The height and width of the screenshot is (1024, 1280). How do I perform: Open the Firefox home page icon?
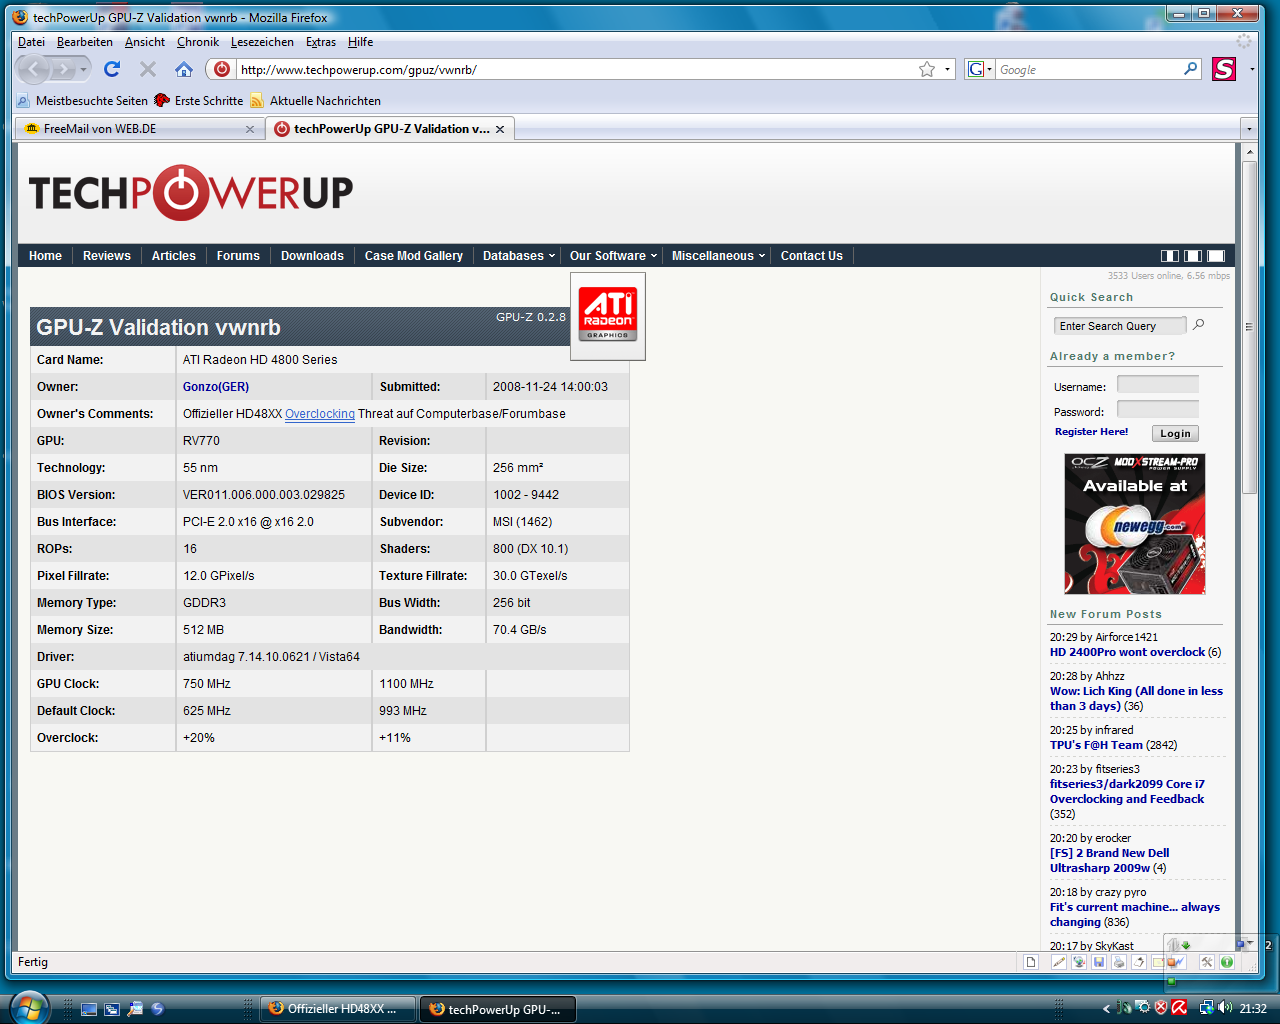(184, 69)
